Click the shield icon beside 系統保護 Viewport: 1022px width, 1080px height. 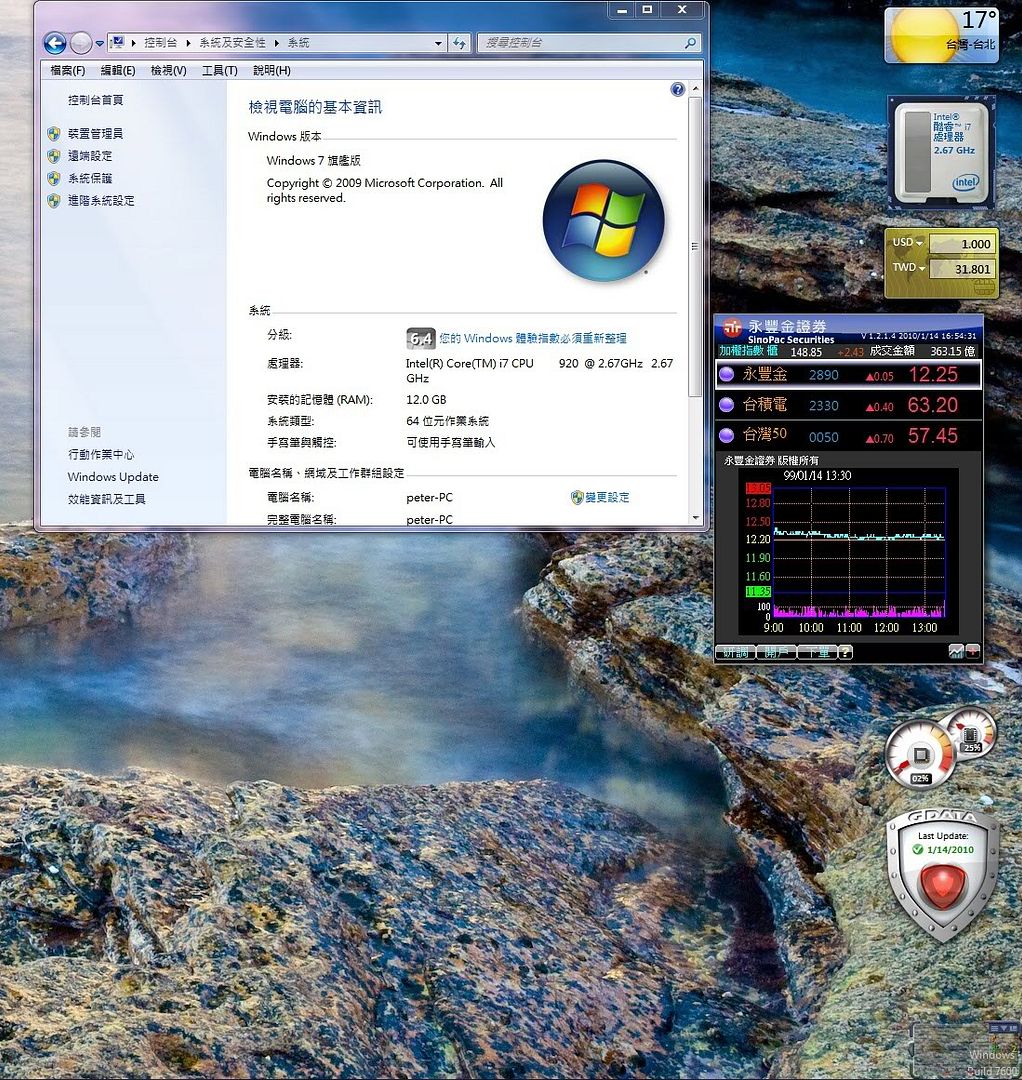point(54,178)
